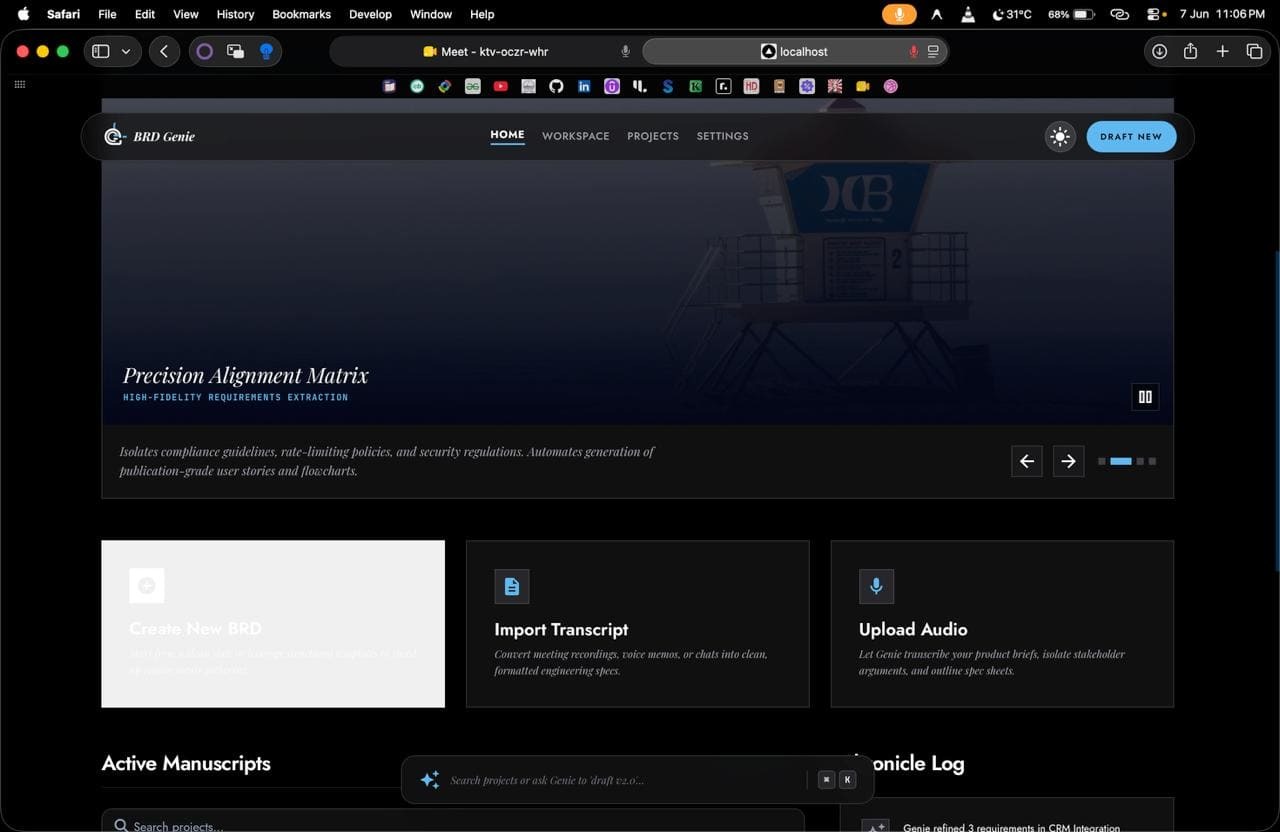
Task: Open Control Center from menu bar
Action: click(1154, 14)
